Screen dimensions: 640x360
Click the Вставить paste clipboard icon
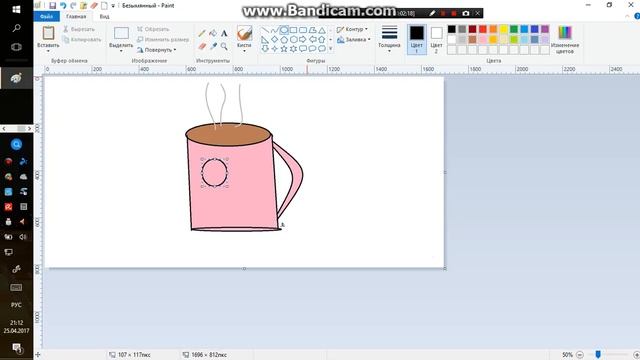48,33
